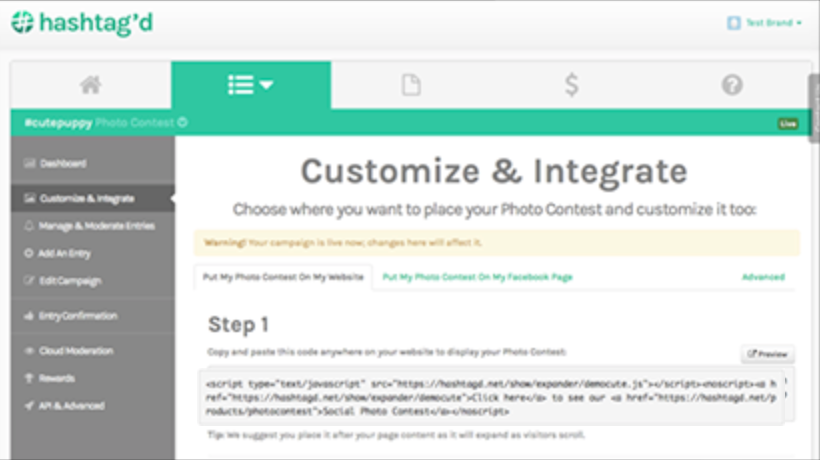Image resolution: width=820 pixels, height=460 pixels.
Task: Open the dollar billing tab icon
Action: [x=572, y=85]
